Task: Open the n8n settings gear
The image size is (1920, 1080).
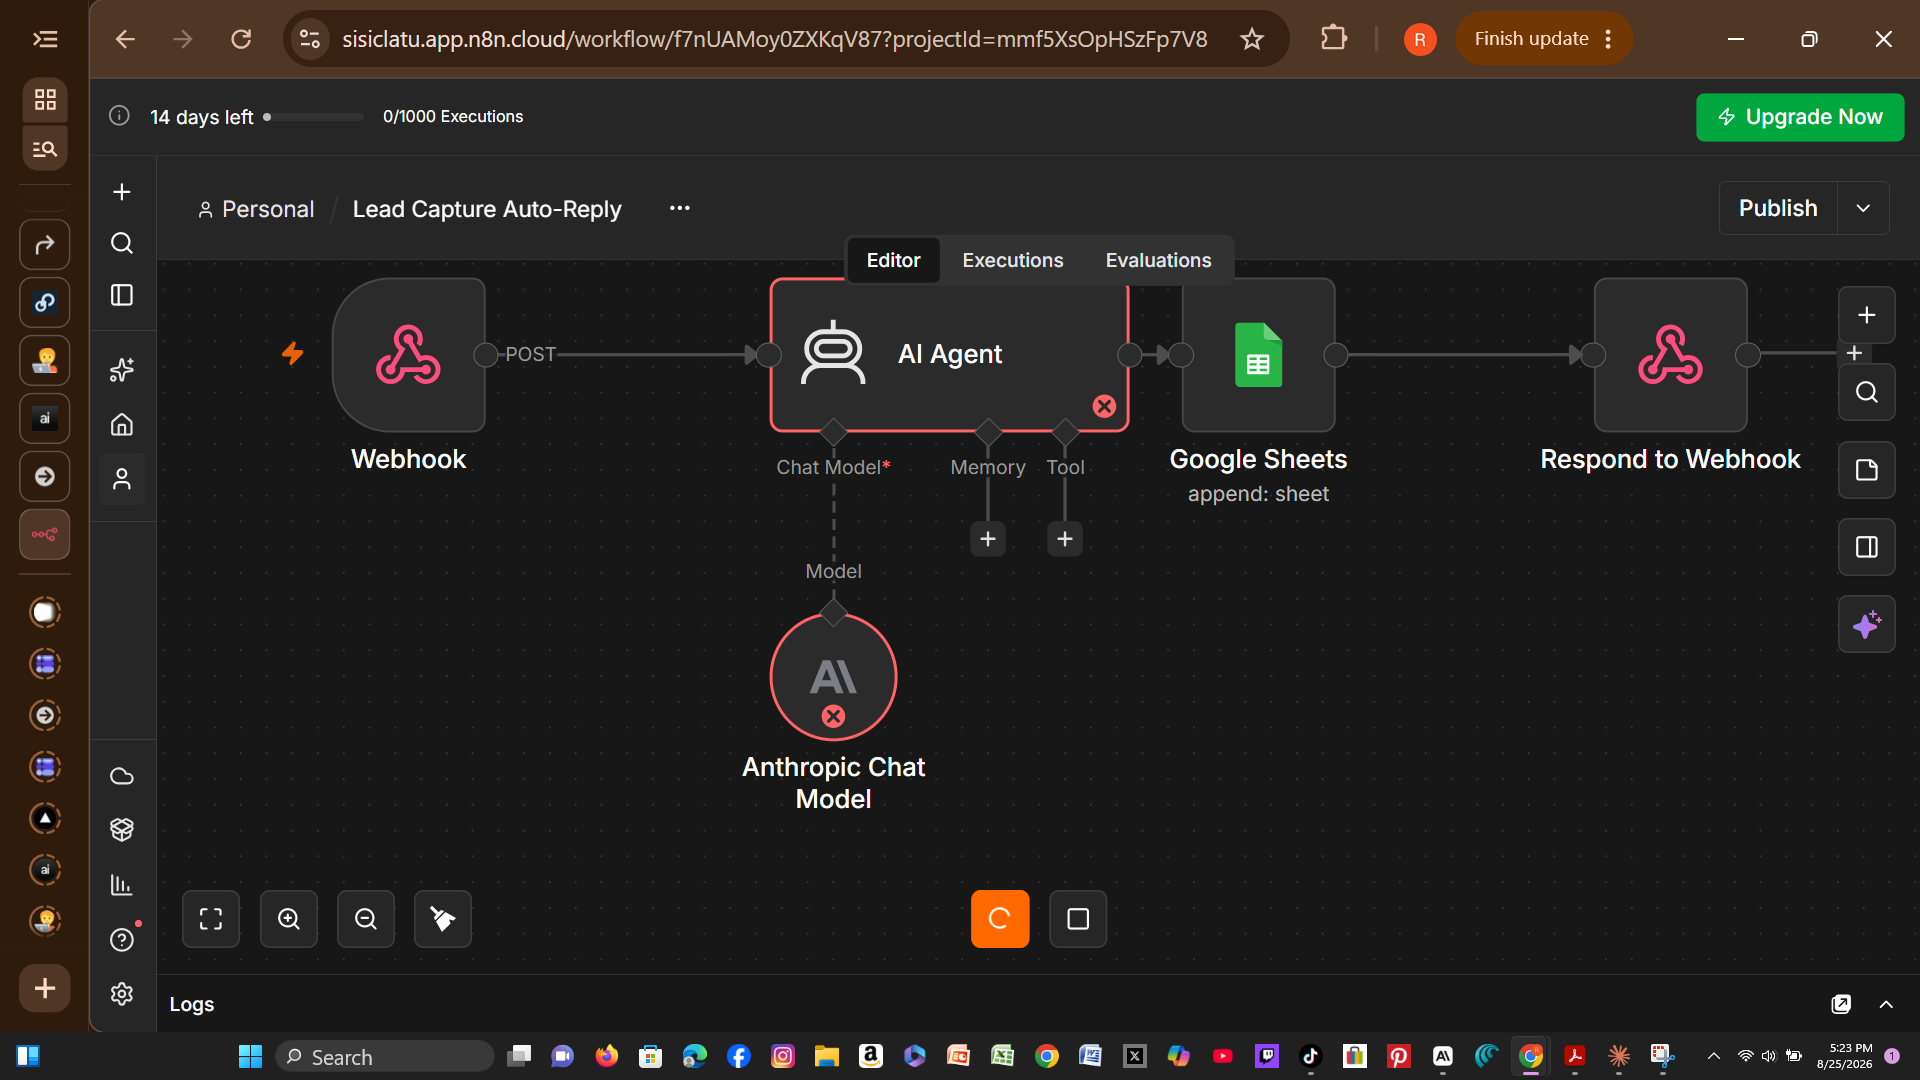Action: point(122,994)
